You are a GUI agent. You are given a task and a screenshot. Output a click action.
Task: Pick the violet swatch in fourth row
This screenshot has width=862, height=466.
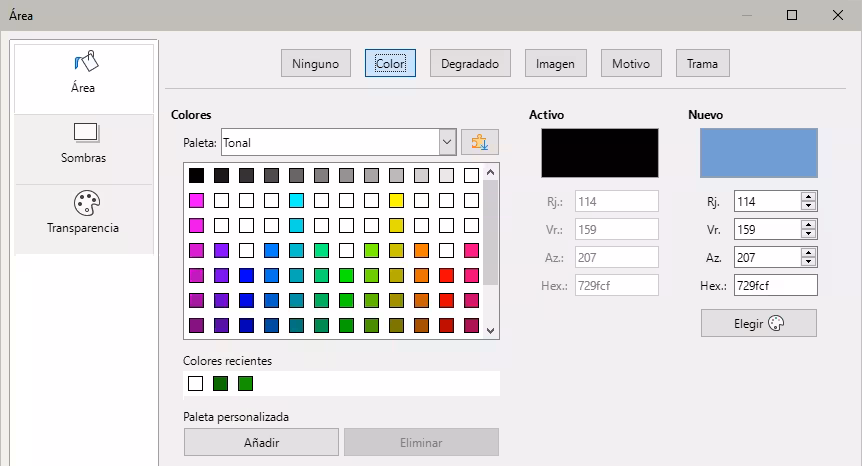(222, 251)
